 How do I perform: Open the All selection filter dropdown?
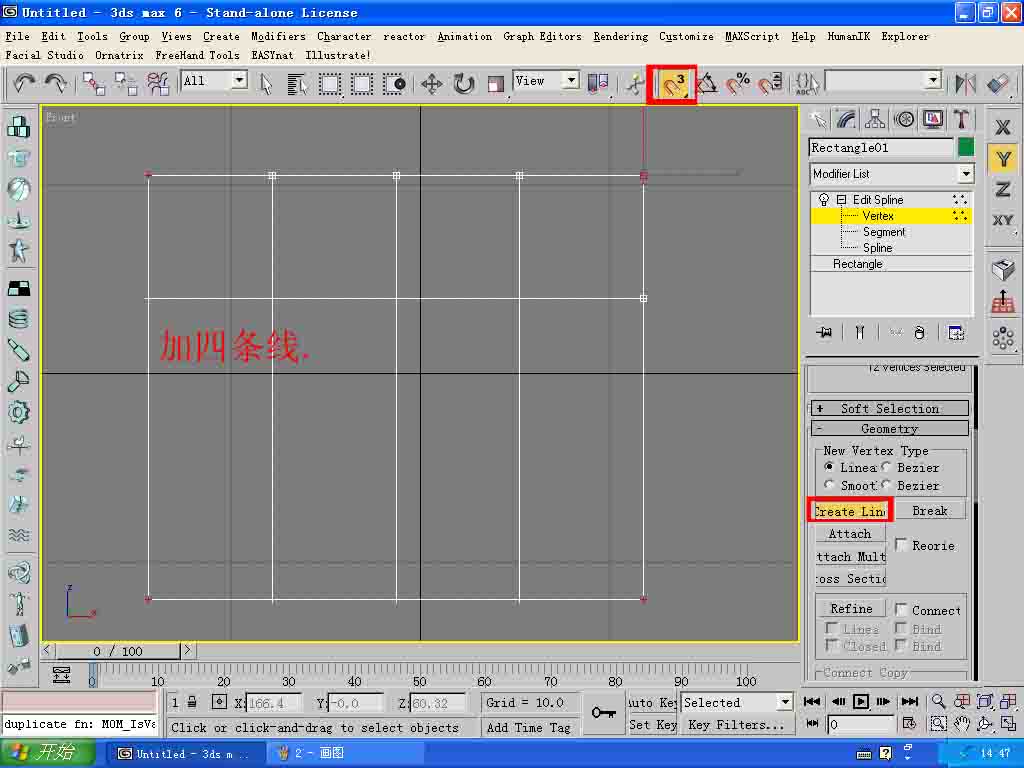240,80
